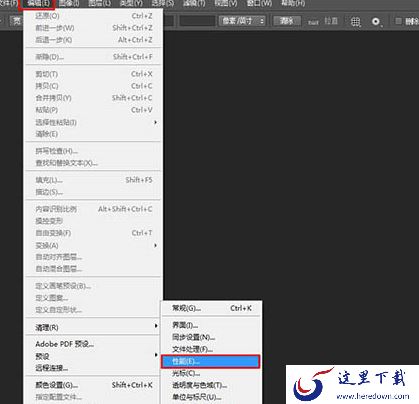
Task: Open the 编辑(E) menu in menu bar
Action: coord(38,4)
